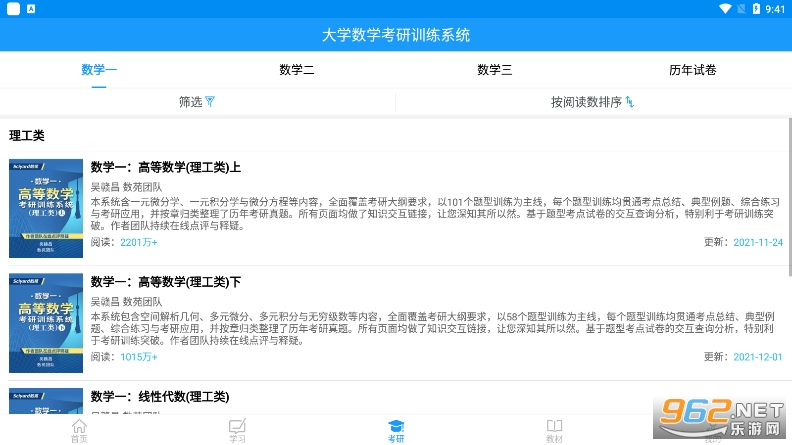Screen dimensions: 792x445
Task: Click the no-signal status bar icon
Action: (x=741, y=9)
